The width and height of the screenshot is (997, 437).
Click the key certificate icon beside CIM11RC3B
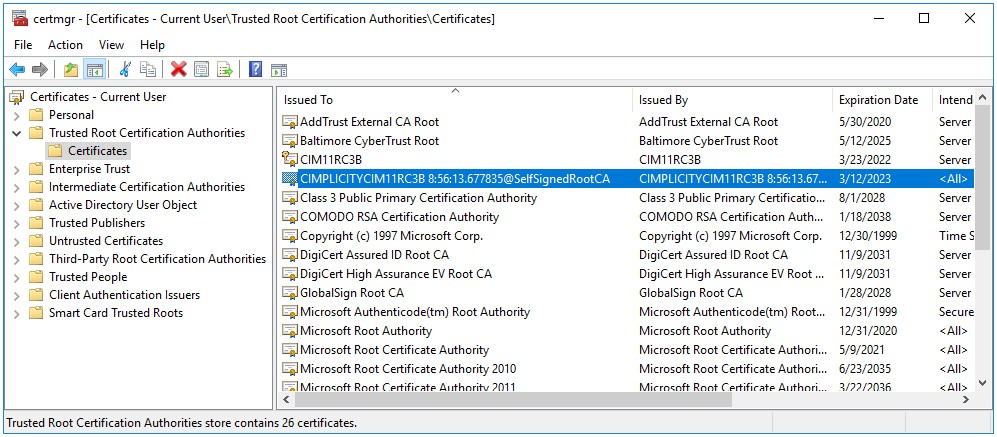point(290,160)
